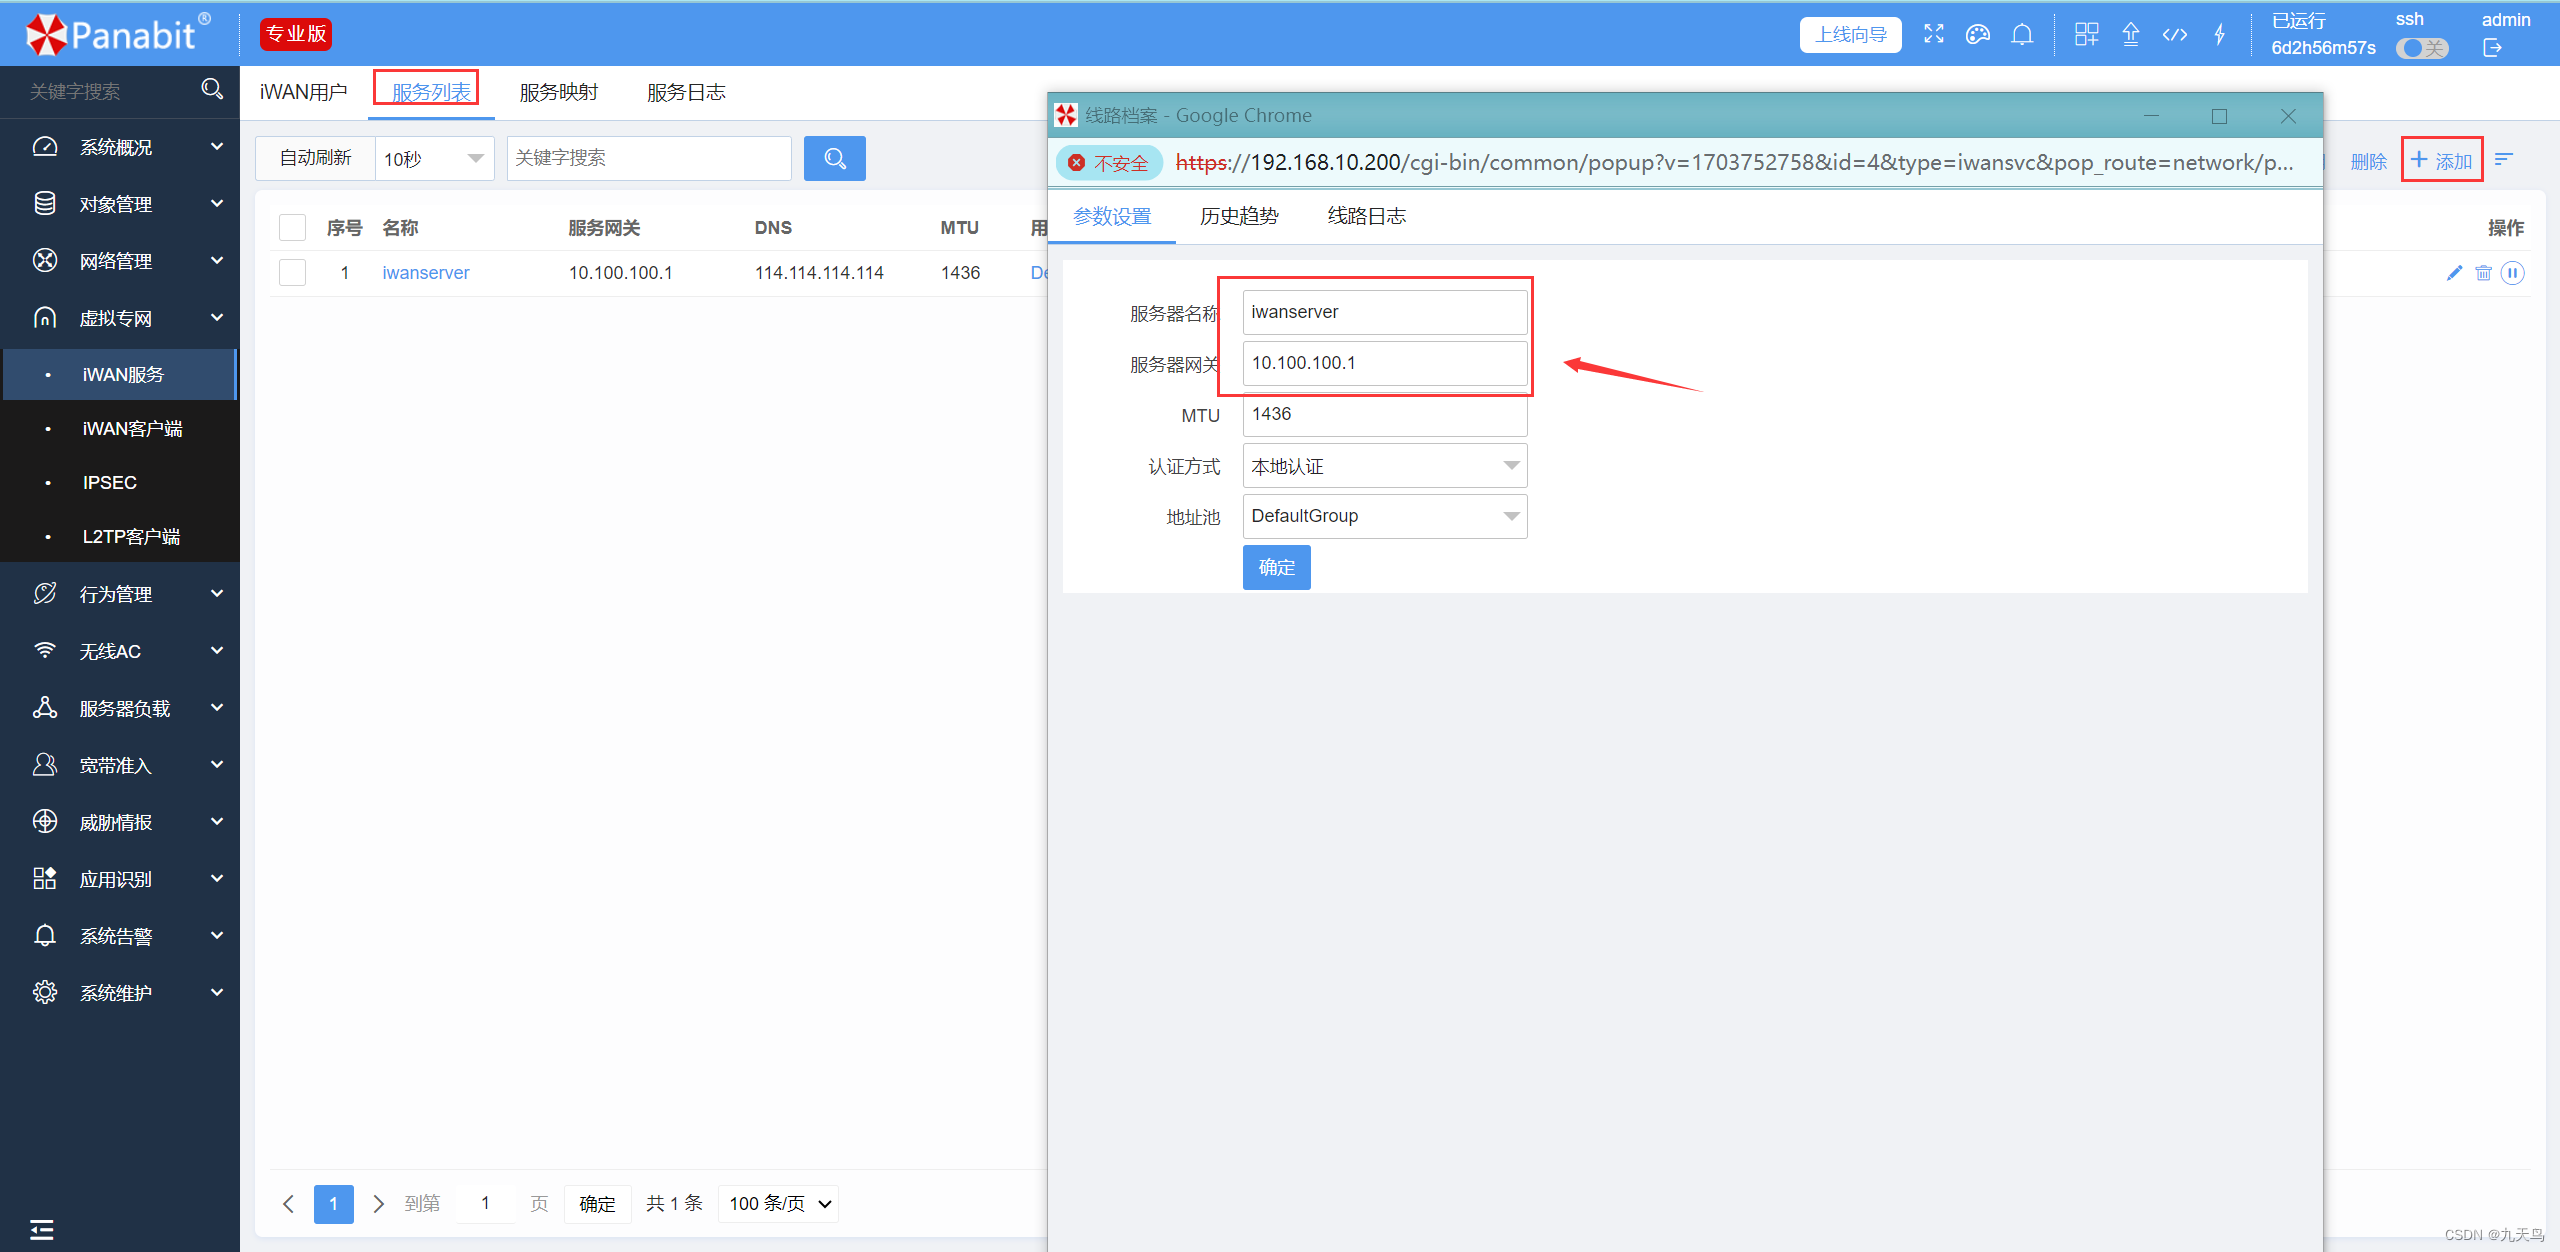The width and height of the screenshot is (2560, 1252).
Task: Click the blue 确定 button in popup
Action: point(1276,567)
